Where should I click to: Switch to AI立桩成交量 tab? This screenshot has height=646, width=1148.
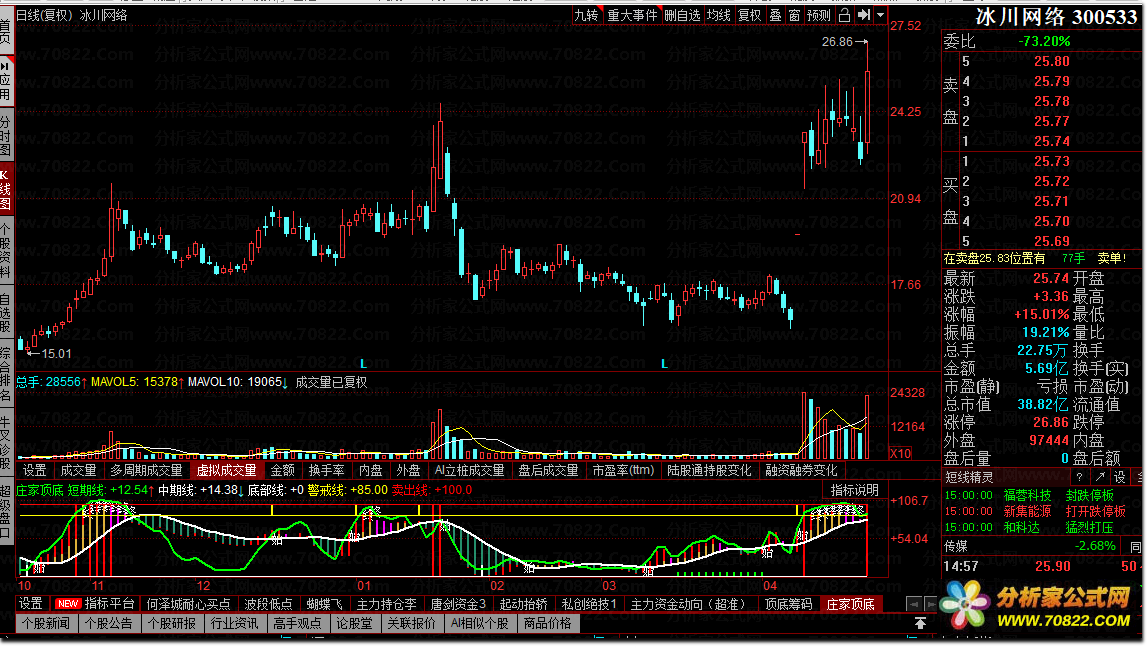469,470
